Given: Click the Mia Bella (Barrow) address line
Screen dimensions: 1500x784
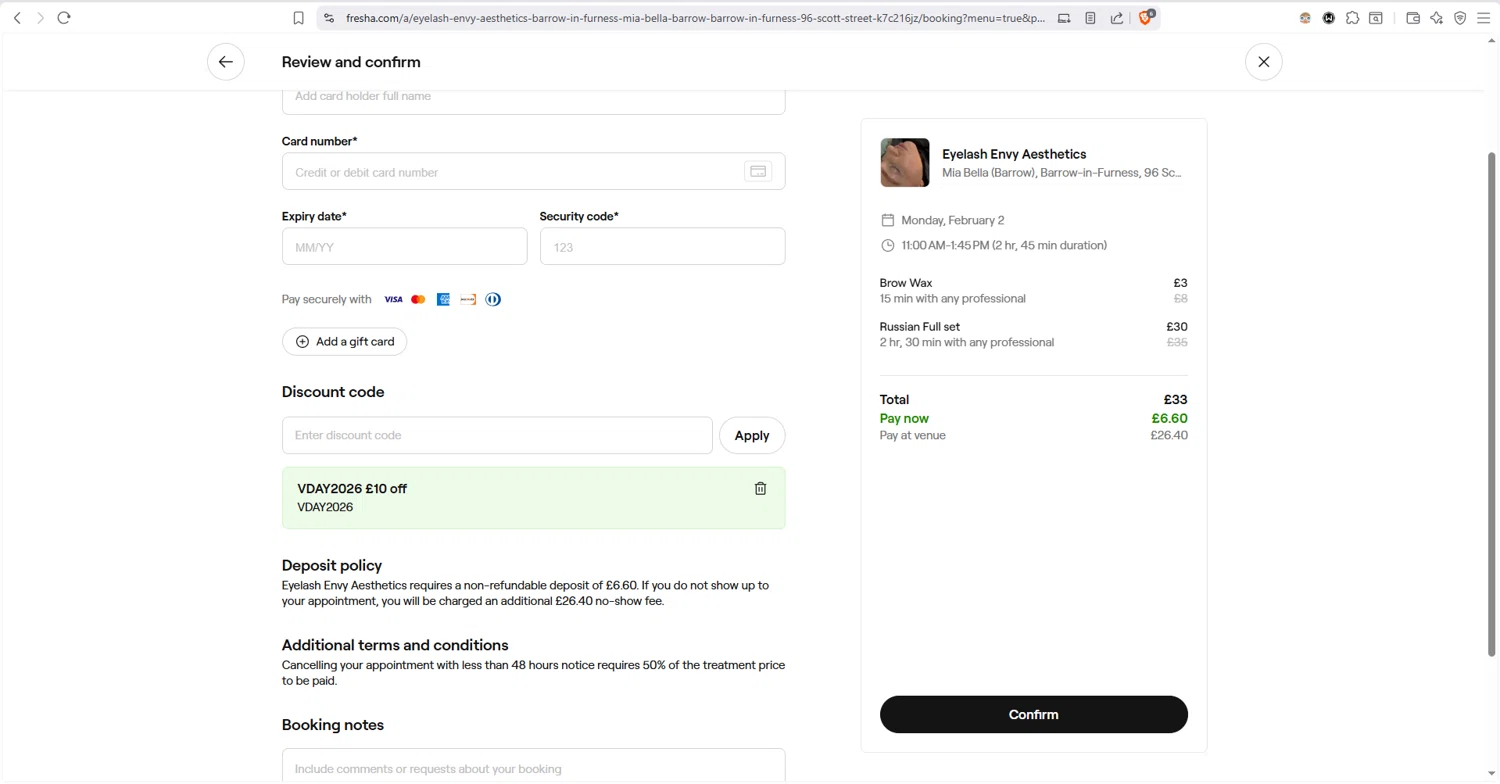Looking at the screenshot, I should (1062, 173).
